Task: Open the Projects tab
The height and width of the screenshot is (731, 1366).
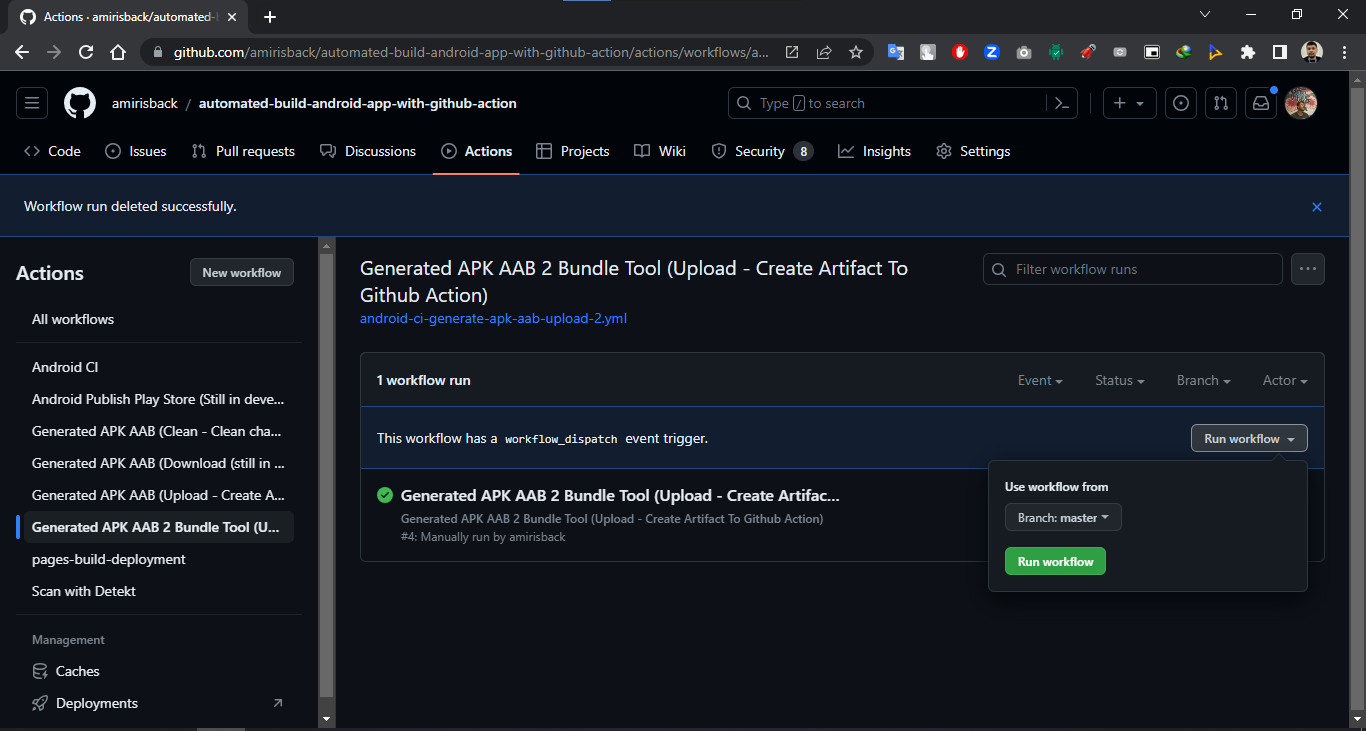Action: [x=573, y=151]
